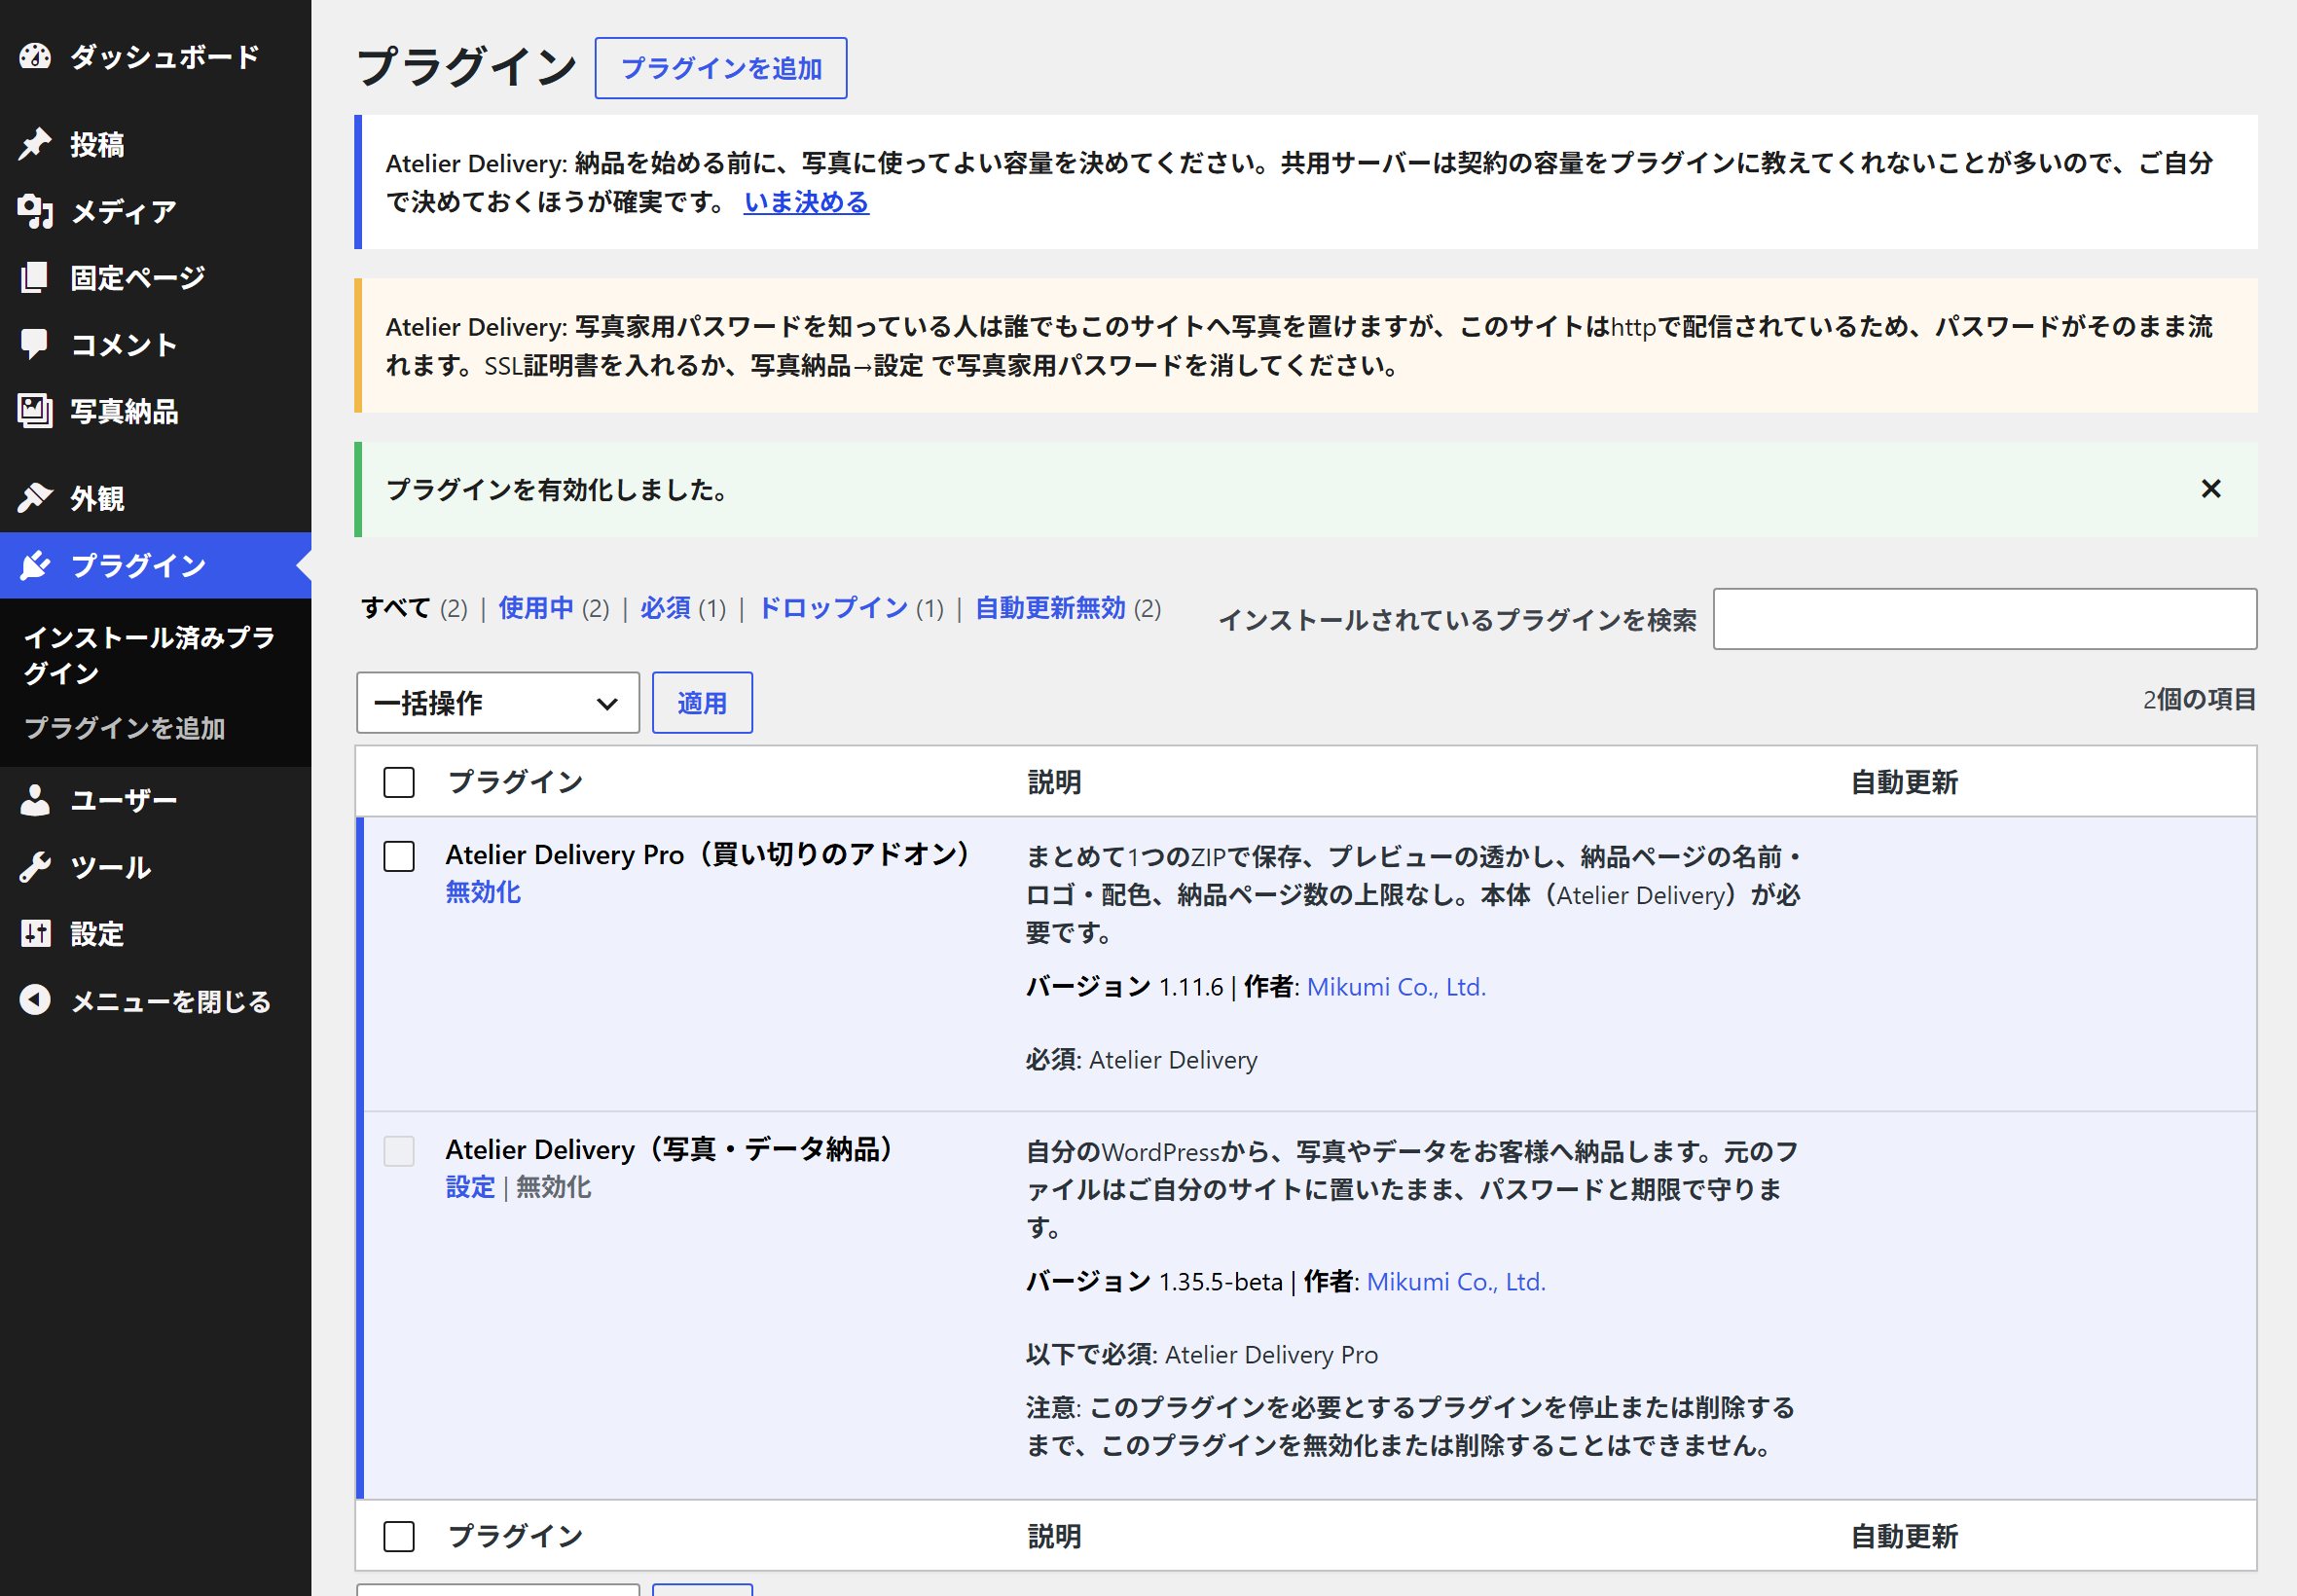Click the プラグイン plug icon

tap(35, 565)
